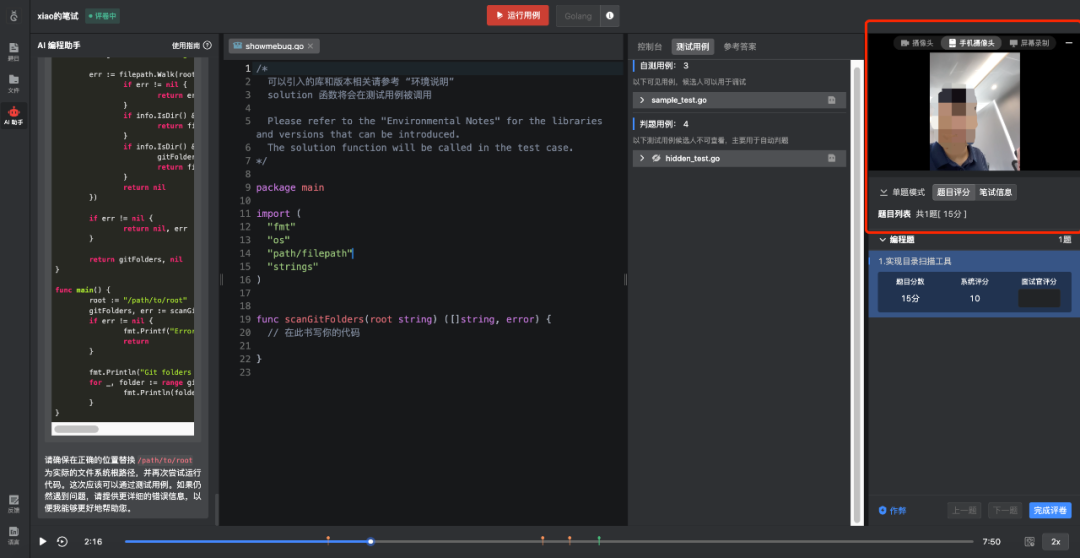Click the func scanGitFolders line in editor
This screenshot has width=1080, height=558.
tap(404, 320)
